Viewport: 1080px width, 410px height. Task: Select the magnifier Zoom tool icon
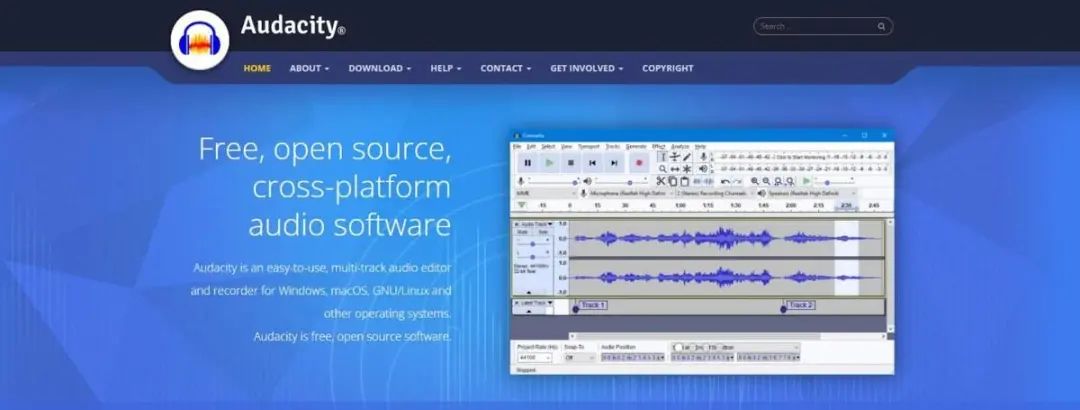point(663,169)
